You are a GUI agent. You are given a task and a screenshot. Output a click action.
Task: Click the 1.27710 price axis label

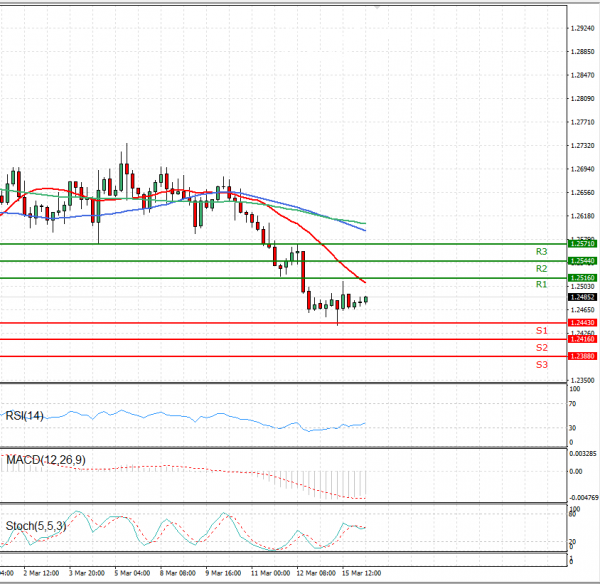click(x=582, y=122)
